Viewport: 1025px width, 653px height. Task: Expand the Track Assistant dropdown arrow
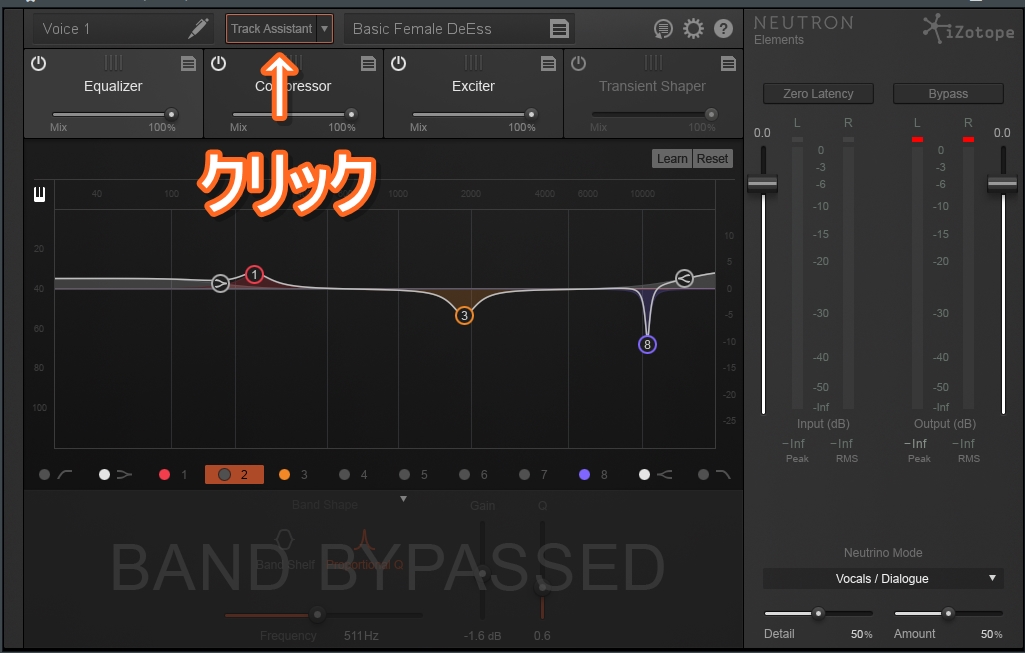click(324, 29)
